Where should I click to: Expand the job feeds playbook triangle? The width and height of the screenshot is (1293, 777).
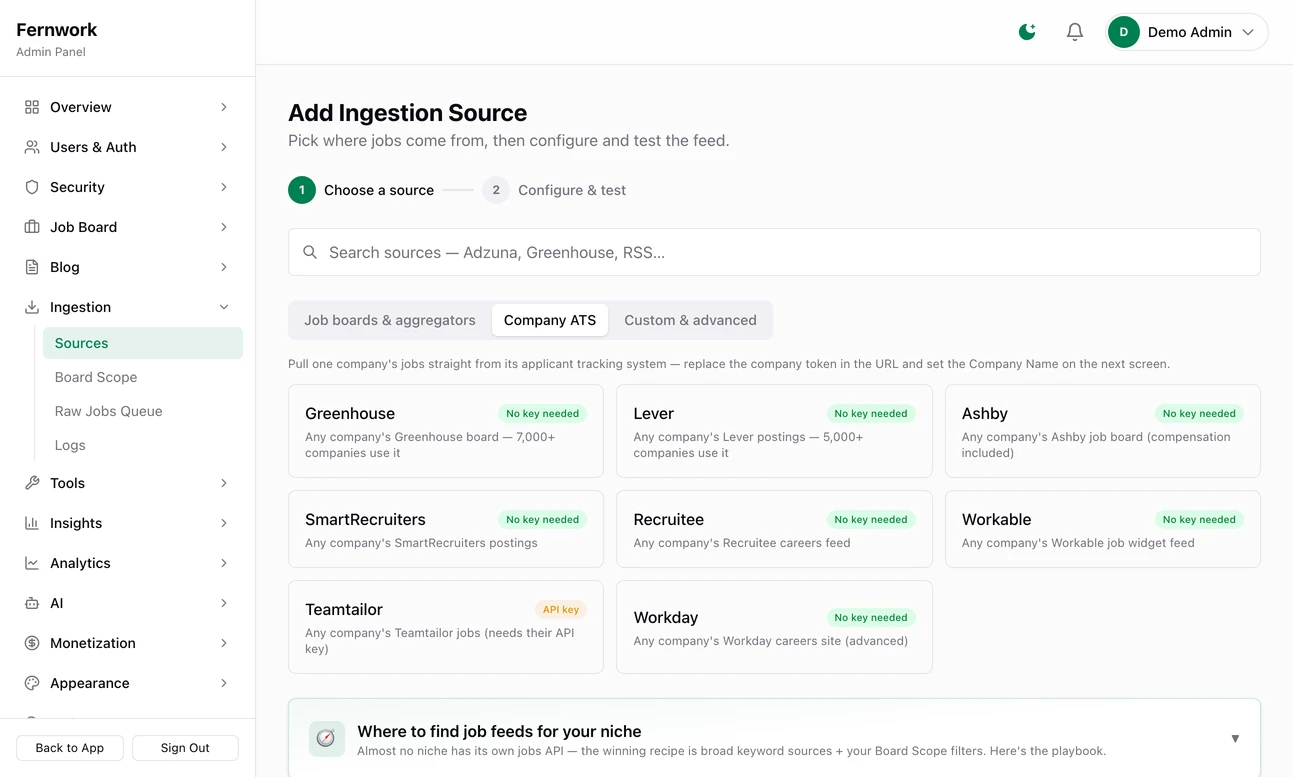[1235, 739]
